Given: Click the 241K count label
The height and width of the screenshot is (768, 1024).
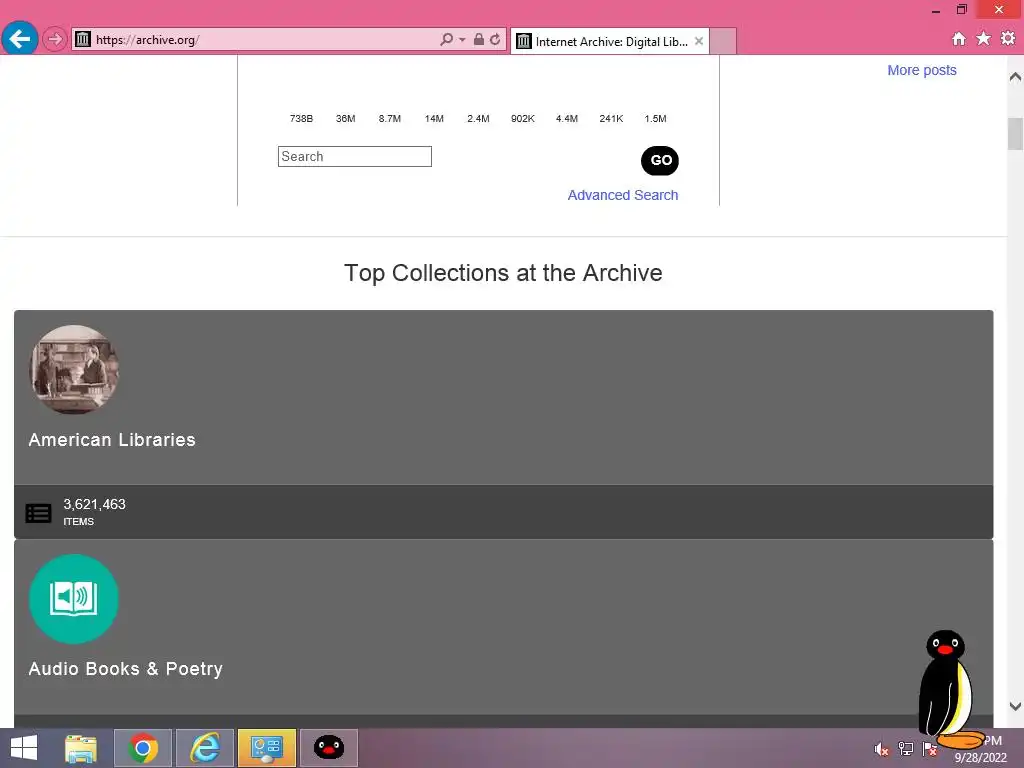Looking at the screenshot, I should pyautogui.click(x=611, y=119).
